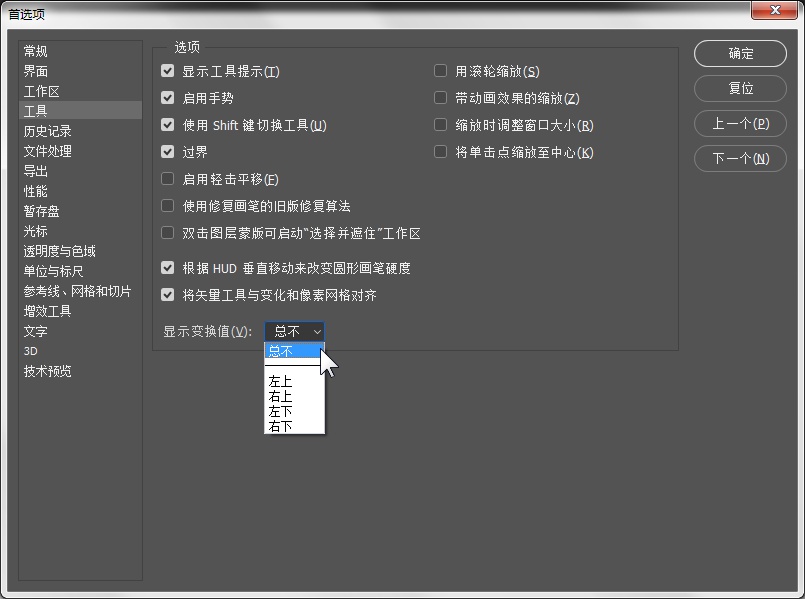The image size is (805, 599).
Task: Click 复位 button
Action: pos(740,88)
